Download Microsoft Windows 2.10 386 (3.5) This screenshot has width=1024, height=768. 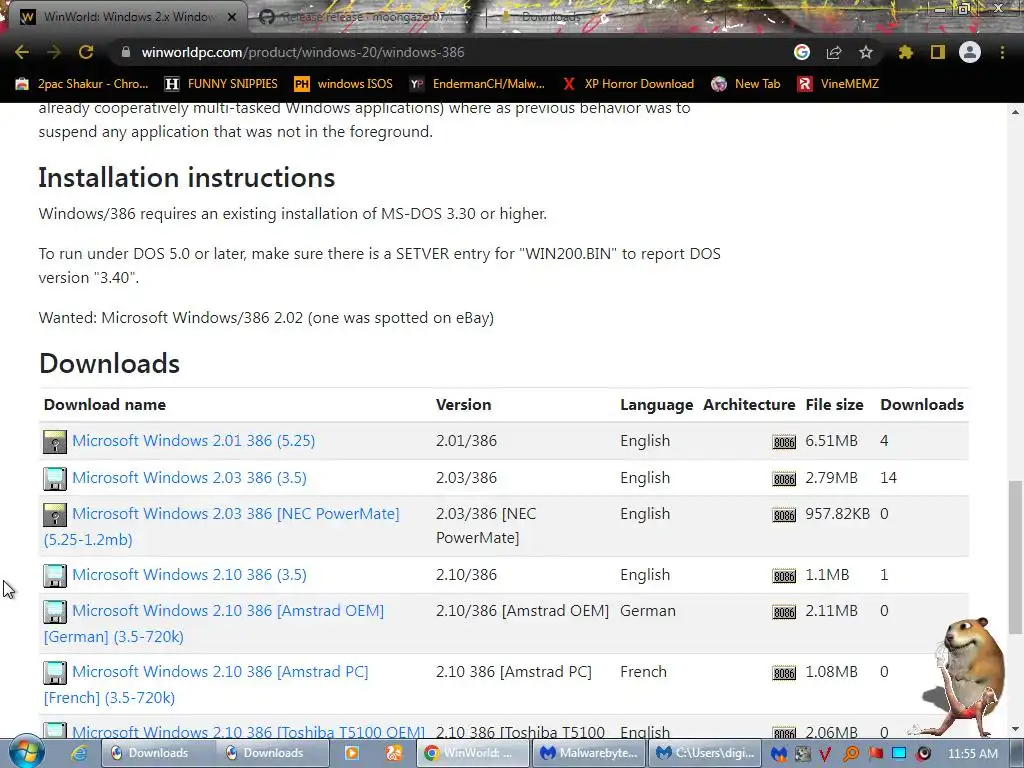pos(189,575)
